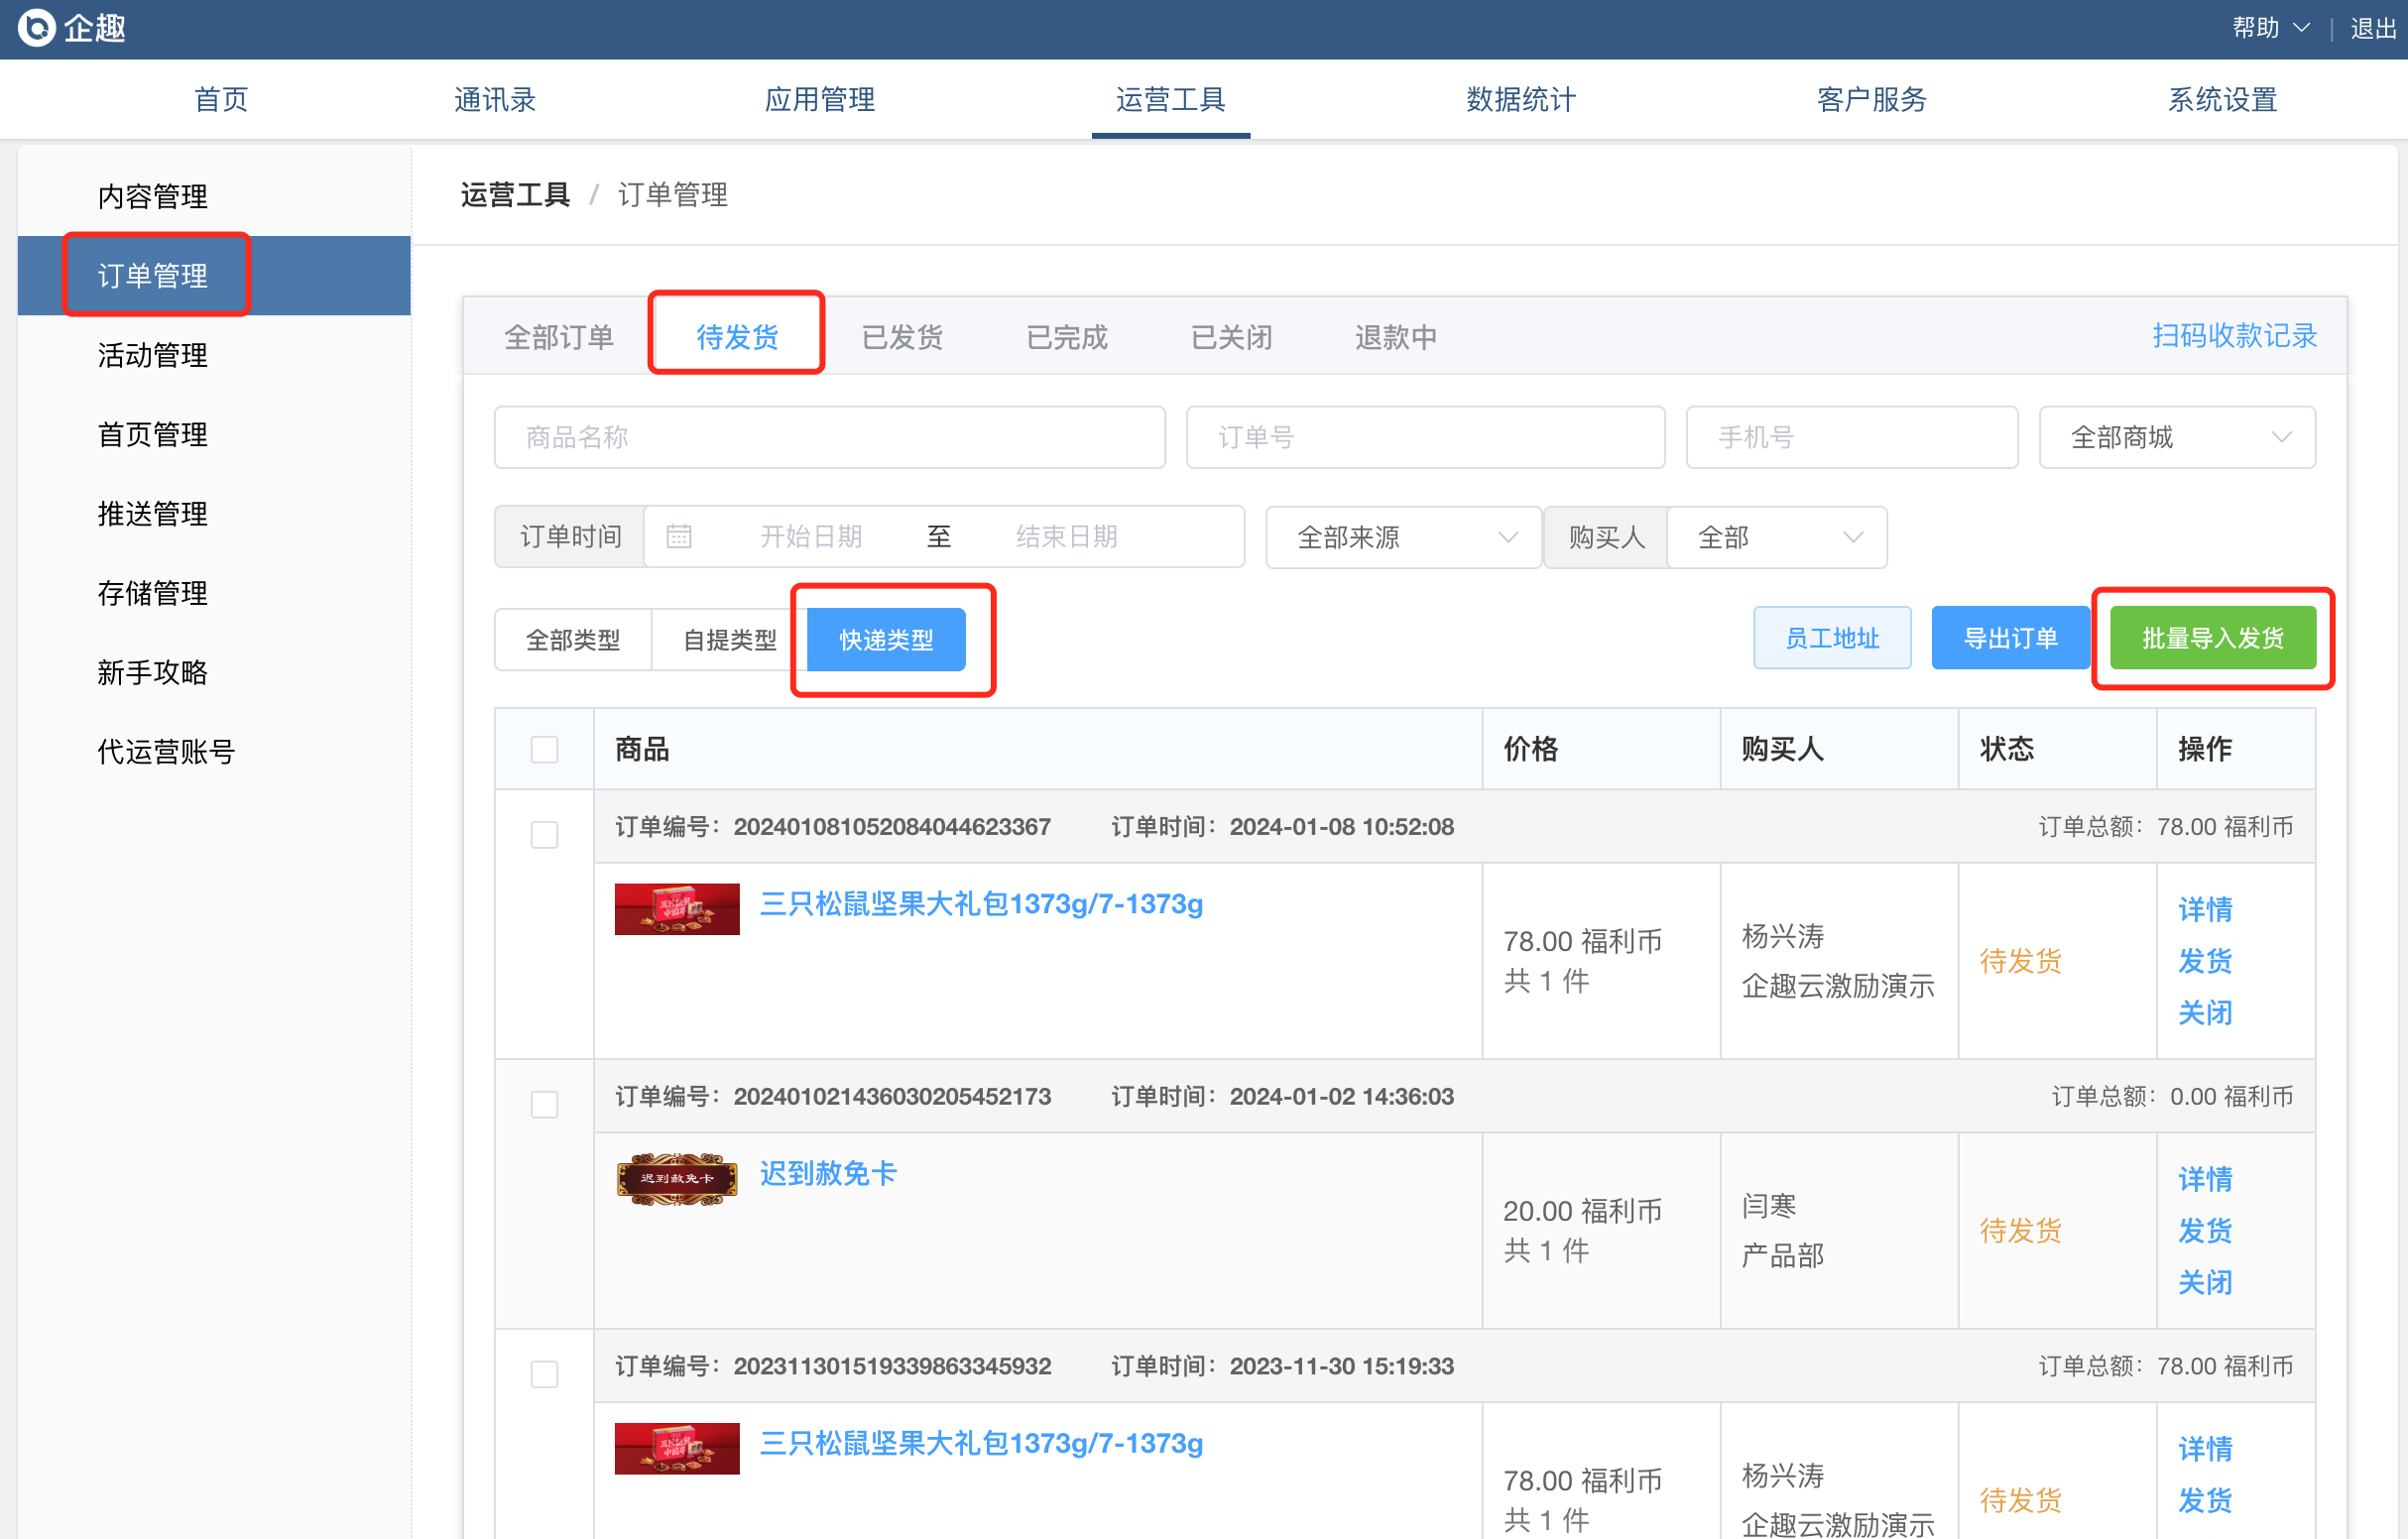Tick the select-all checkbox in the table header
Image resolution: width=2408 pixels, height=1539 pixels.
tap(544, 749)
